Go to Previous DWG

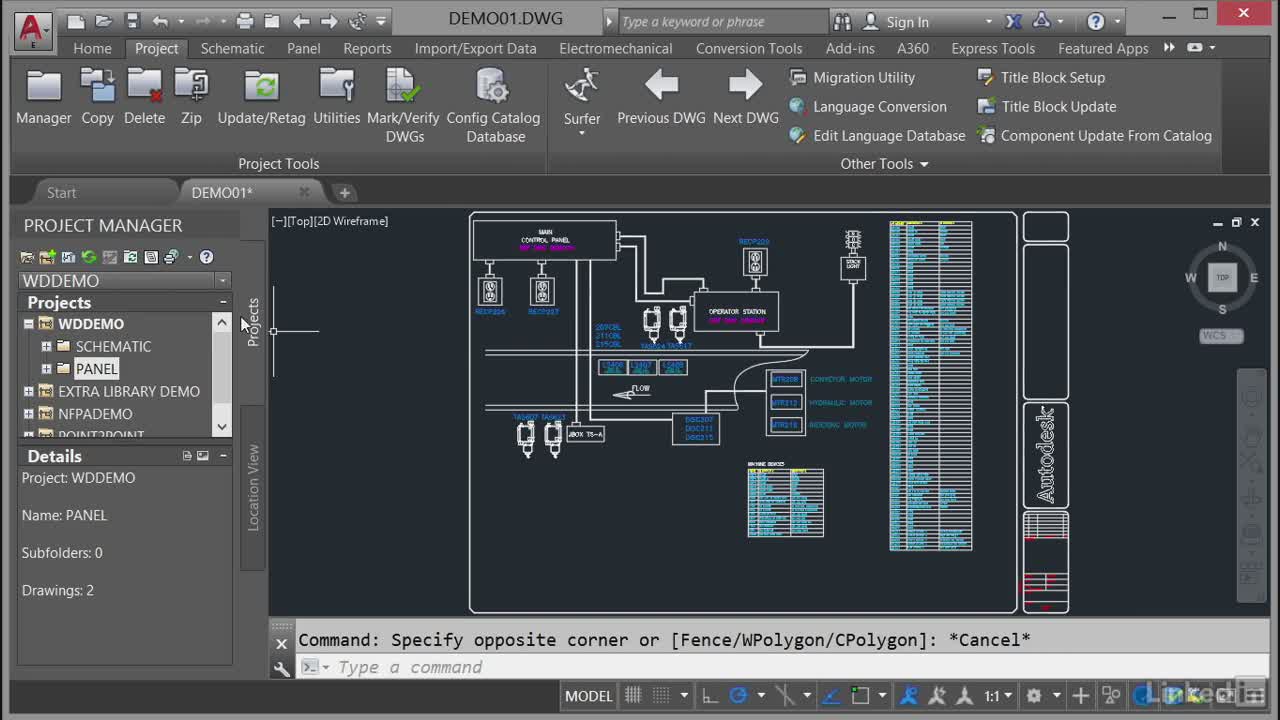[661, 97]
